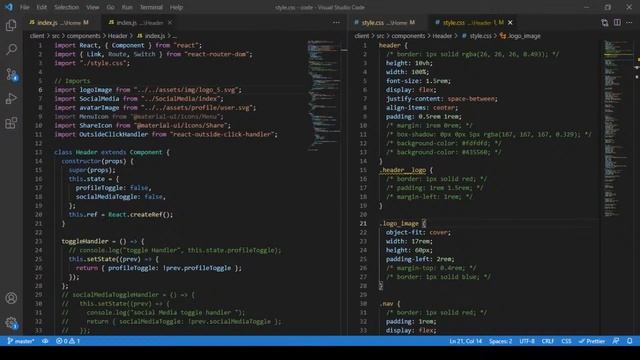
Task: Open the Manage gear icon
Action: coord(11,323)
